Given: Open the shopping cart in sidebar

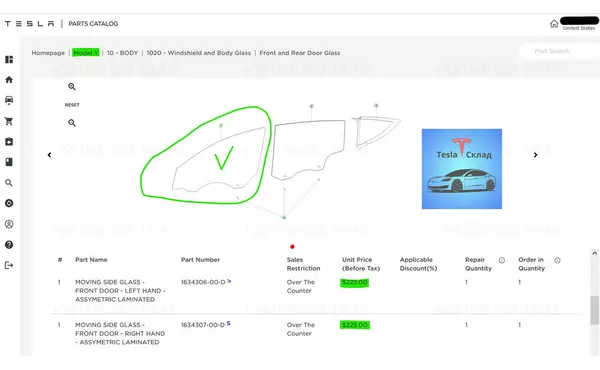Looking at the screenshot, I should point(9,121).
